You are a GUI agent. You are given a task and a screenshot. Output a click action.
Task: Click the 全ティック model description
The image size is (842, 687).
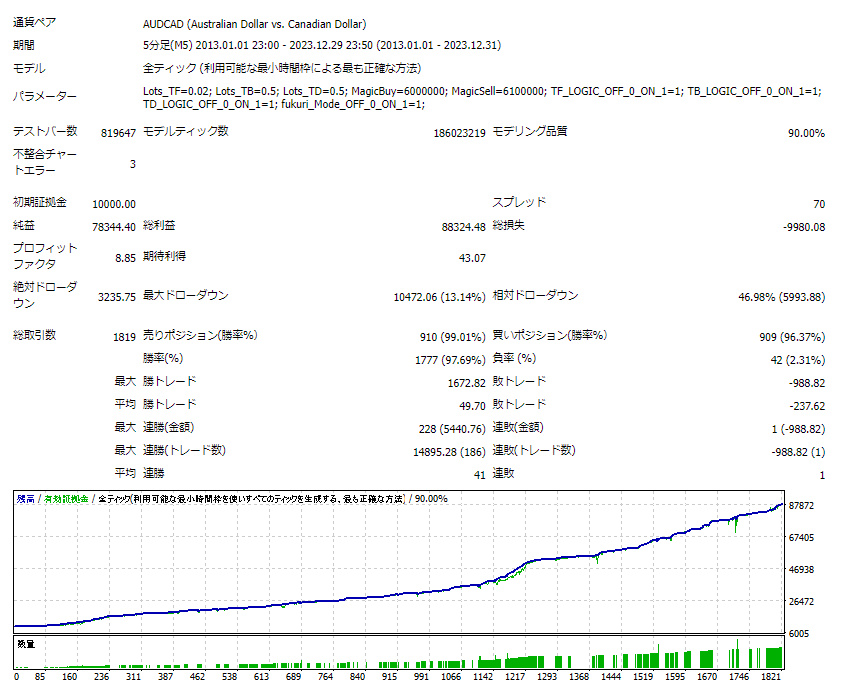point(282,68)
